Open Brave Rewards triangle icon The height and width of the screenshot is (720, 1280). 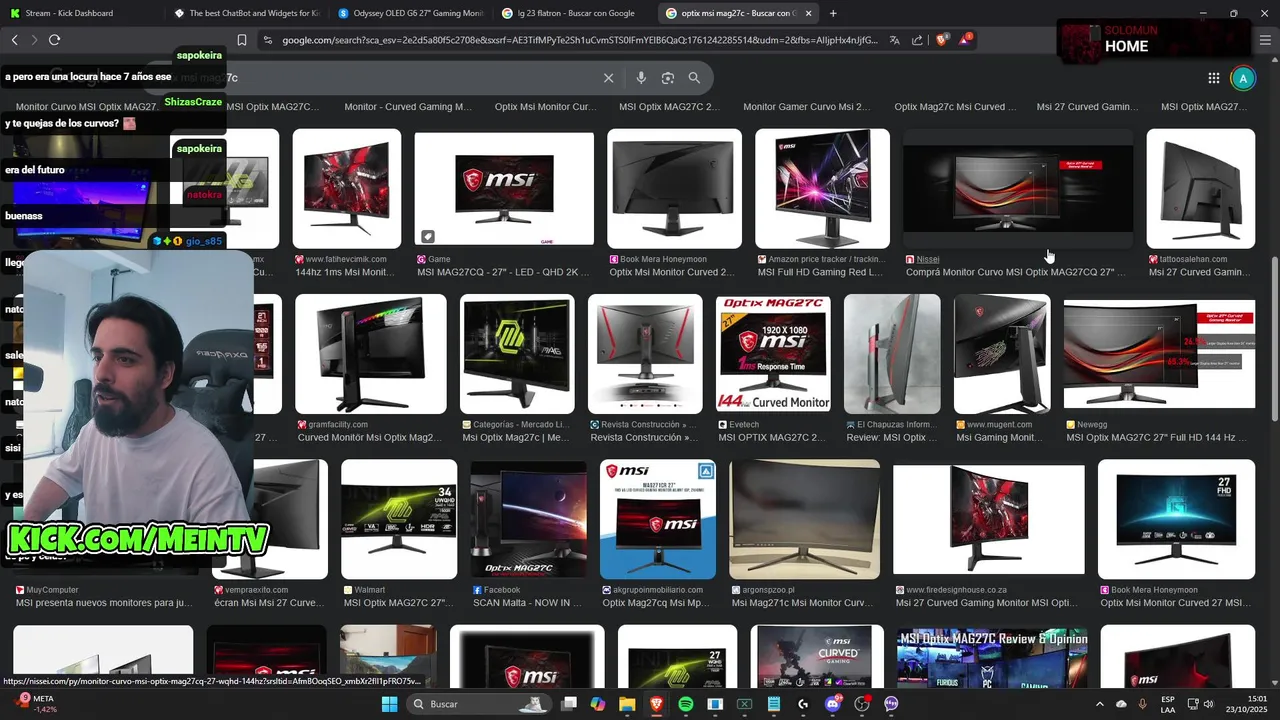coord(964,40)
